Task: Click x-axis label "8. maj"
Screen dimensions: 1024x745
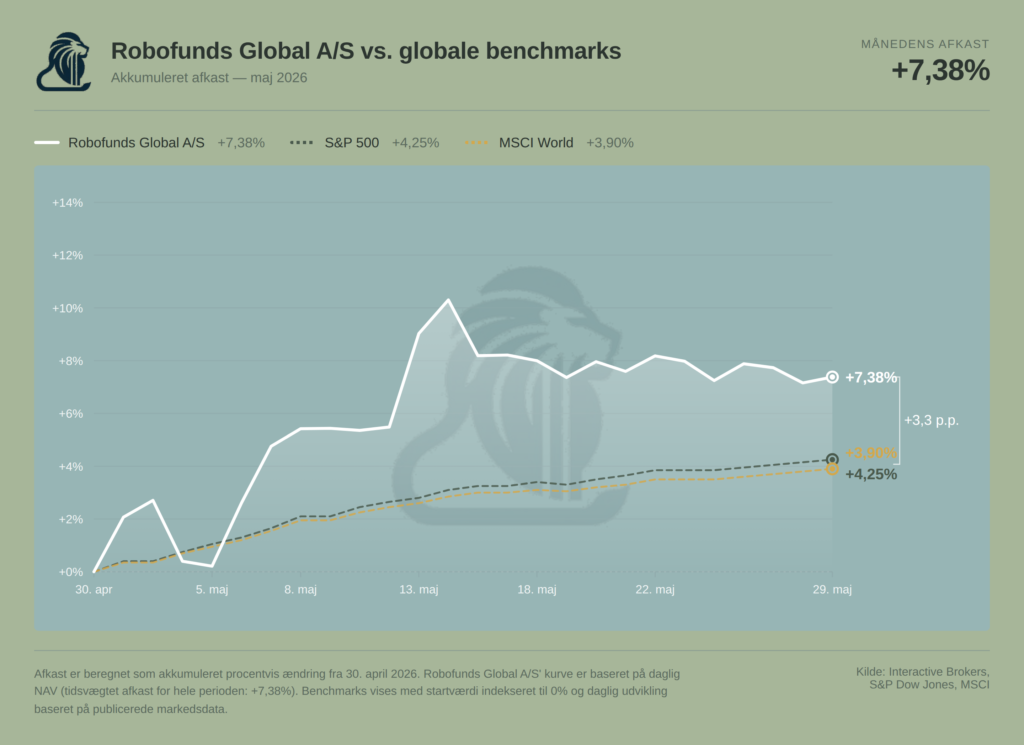Action: click(x=300, y=590)
